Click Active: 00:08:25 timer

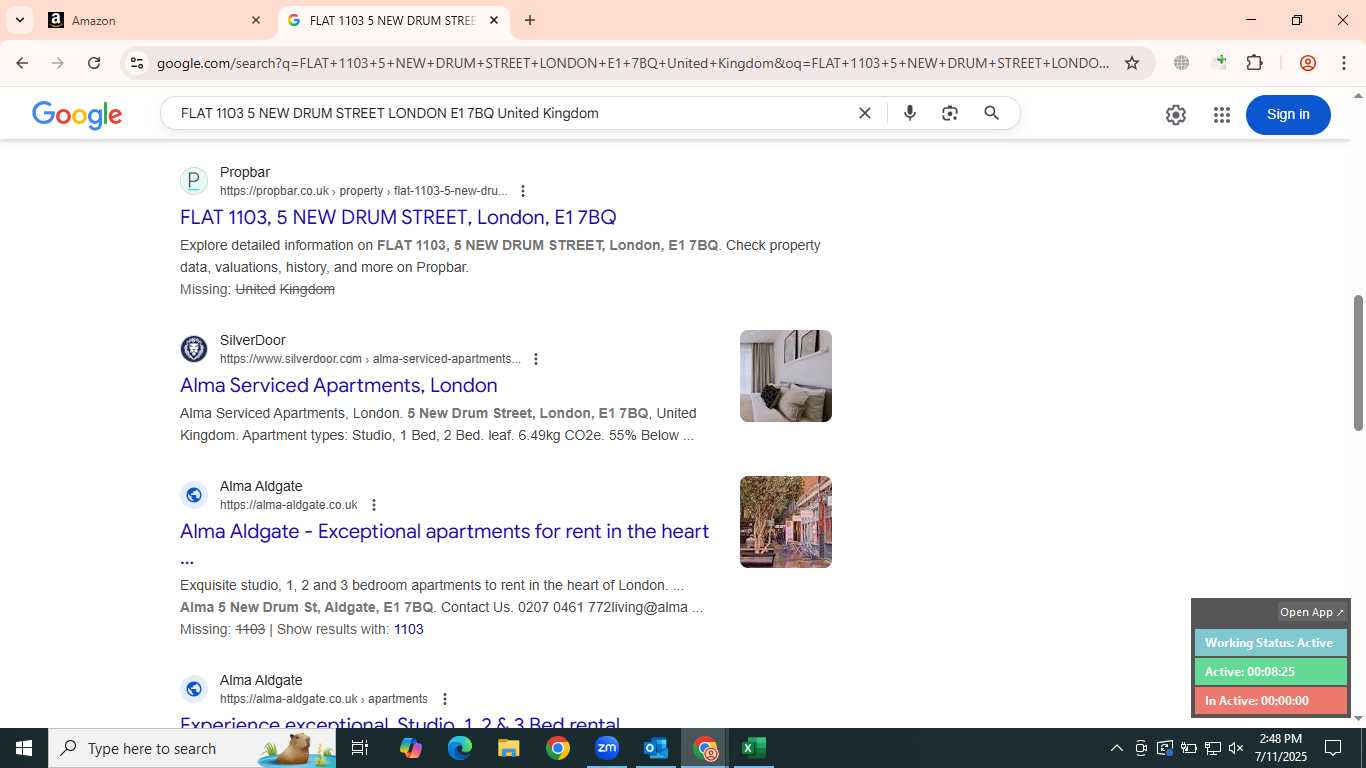[x=1270, y=672]
